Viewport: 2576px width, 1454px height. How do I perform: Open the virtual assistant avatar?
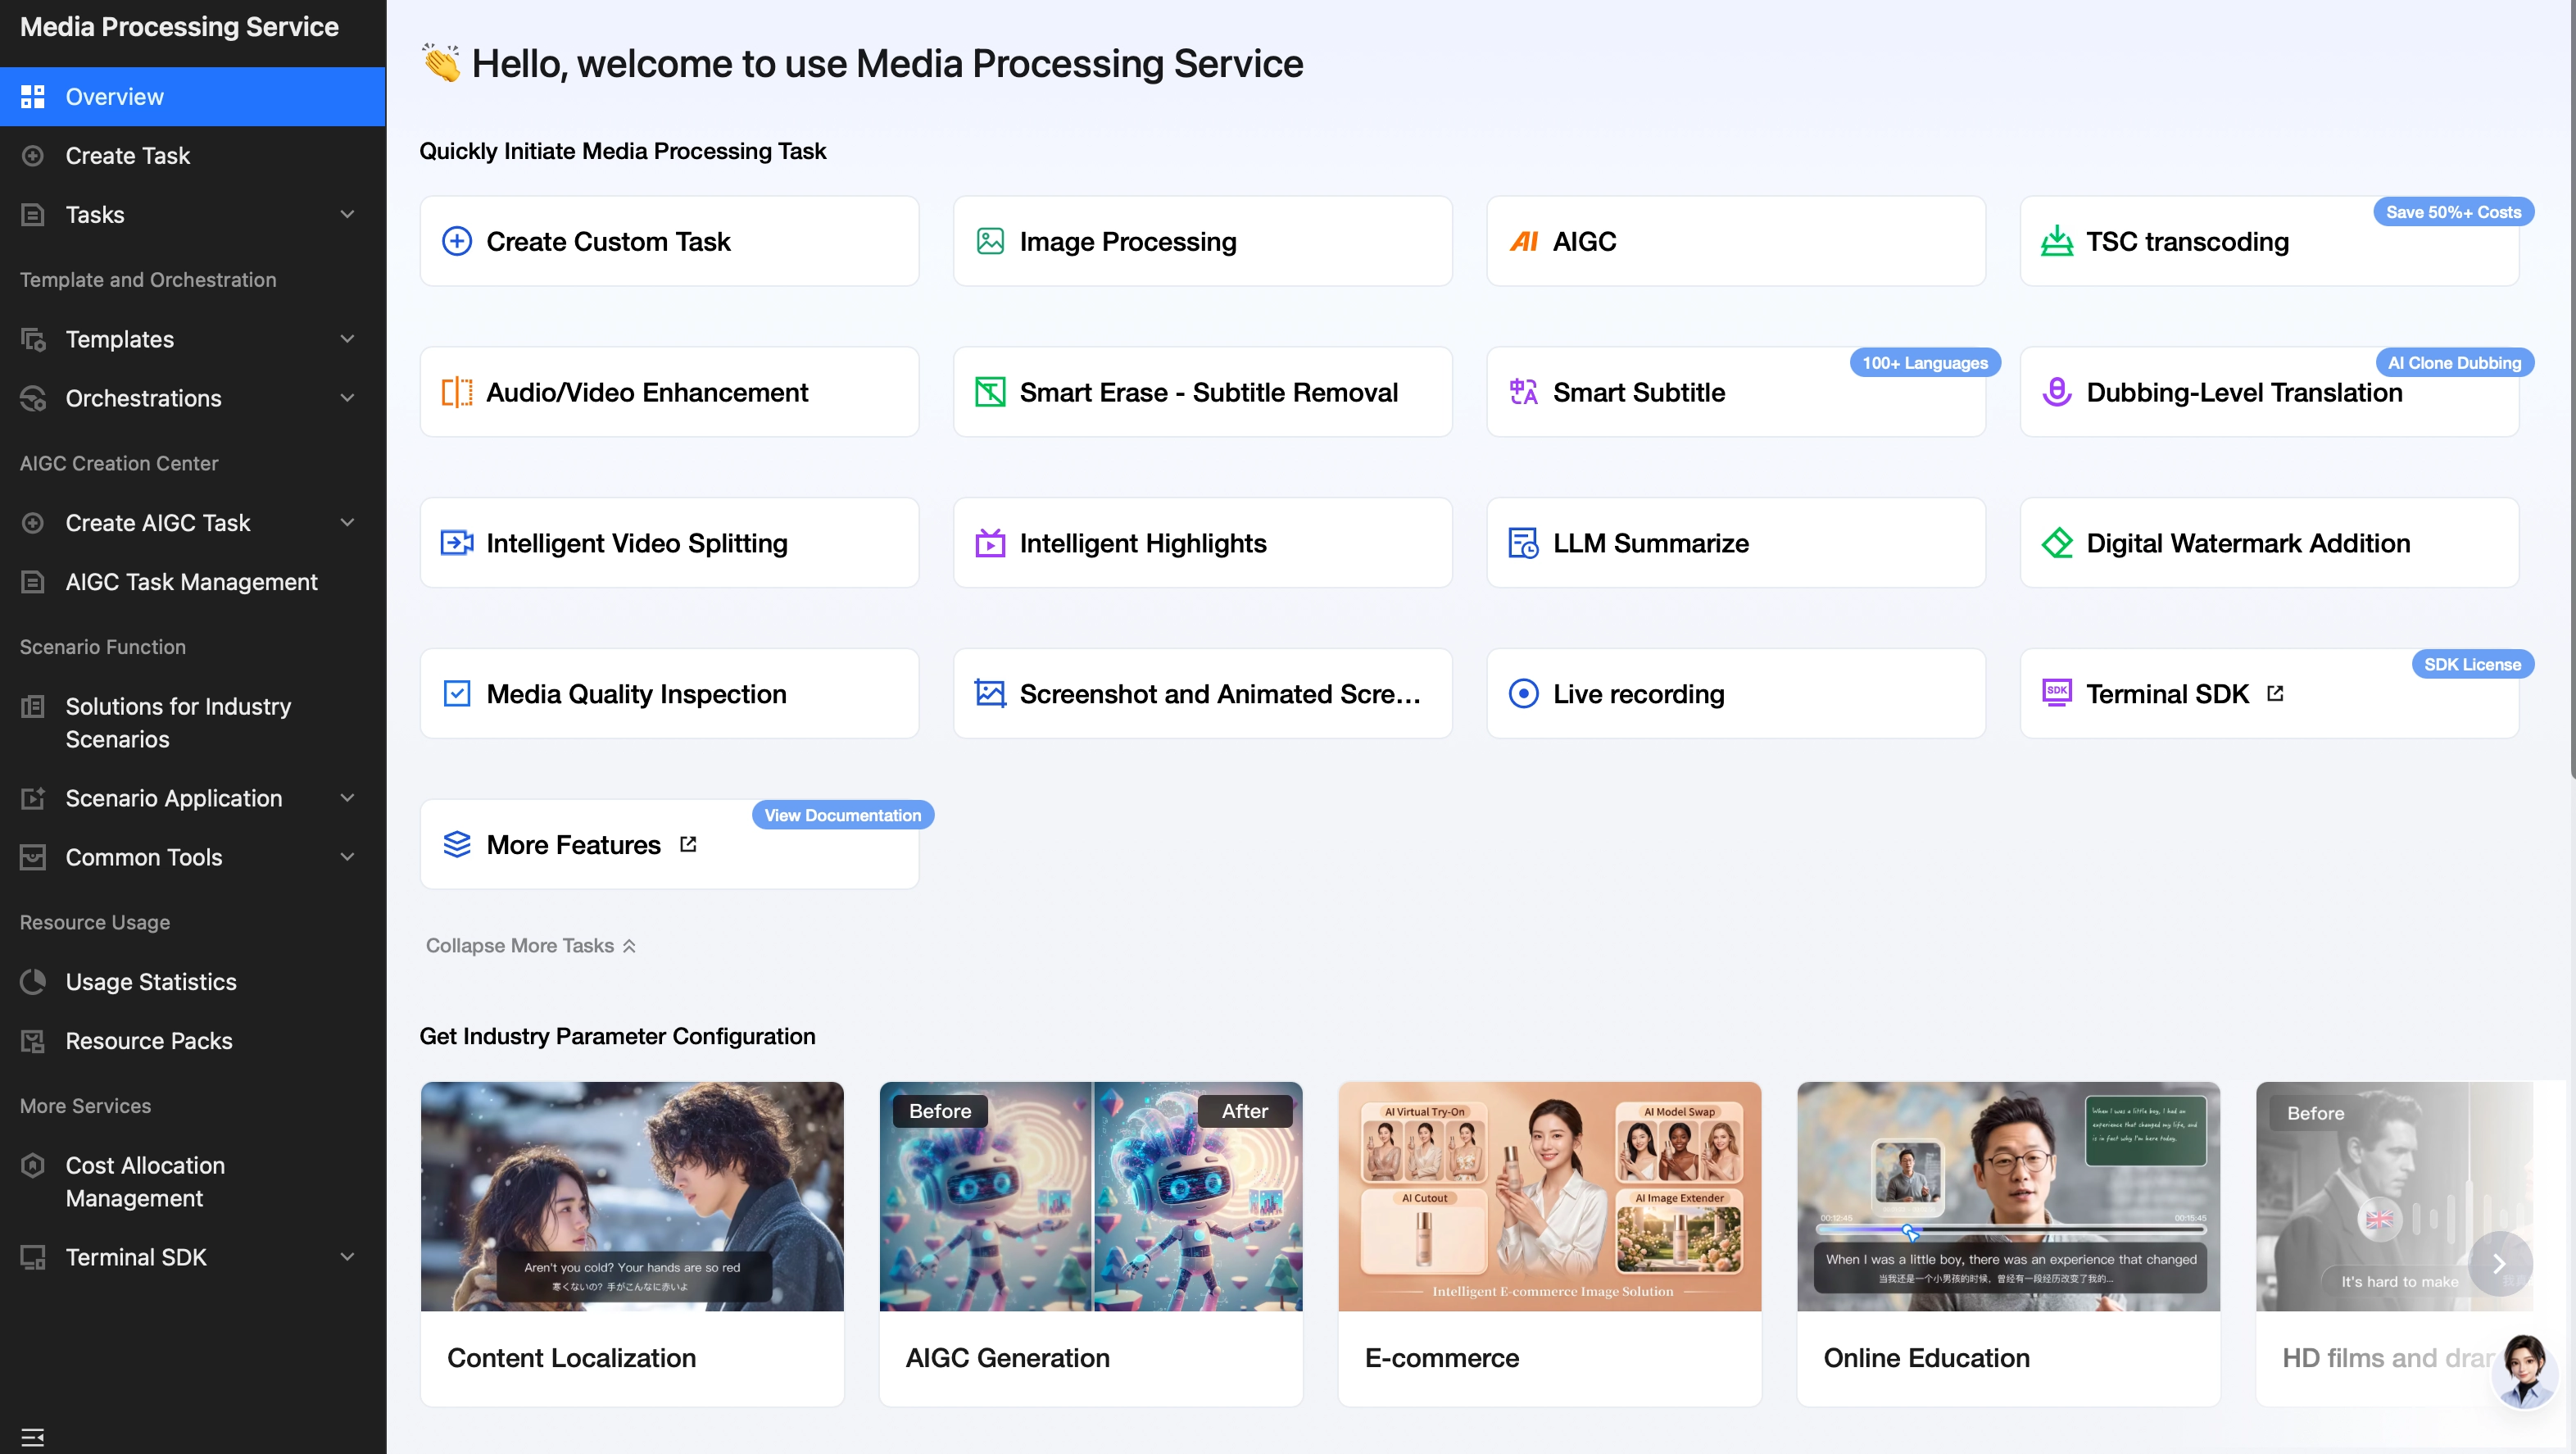[x=2524, y=1370]
